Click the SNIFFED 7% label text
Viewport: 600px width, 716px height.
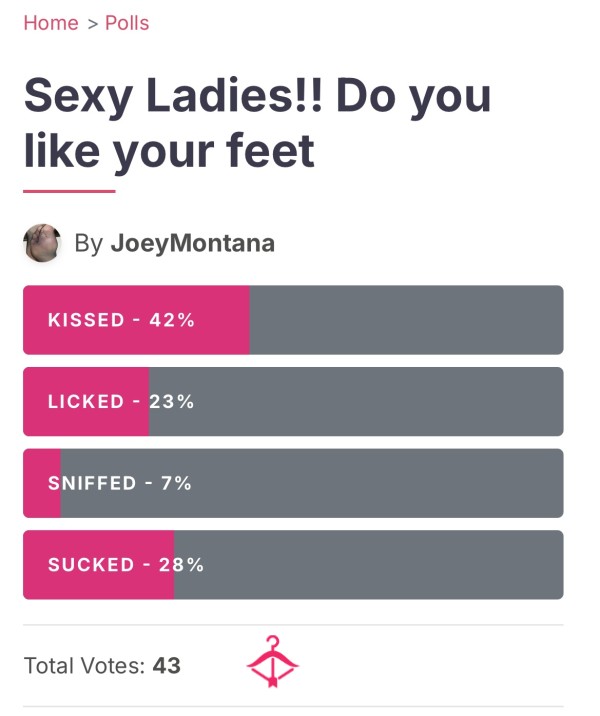click(x=120, y=483)
